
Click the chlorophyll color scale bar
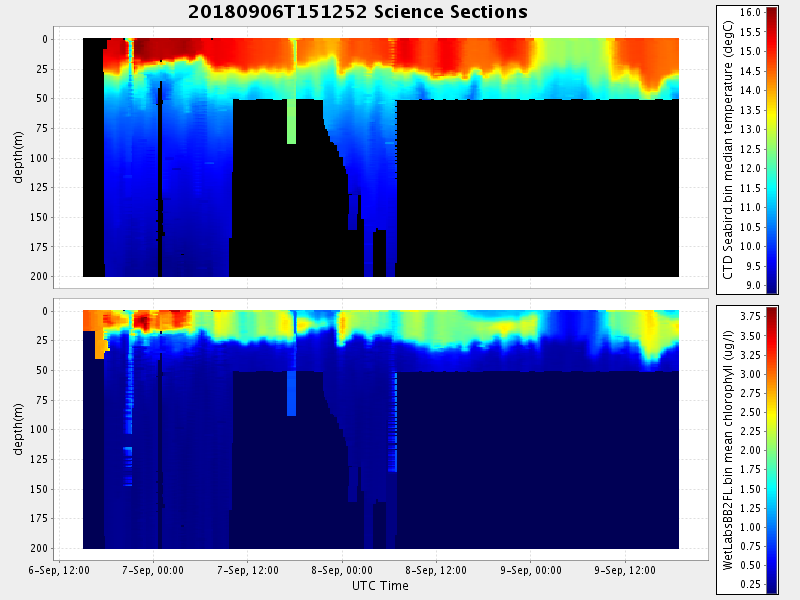pyautogui.click(x=772, y=450)
